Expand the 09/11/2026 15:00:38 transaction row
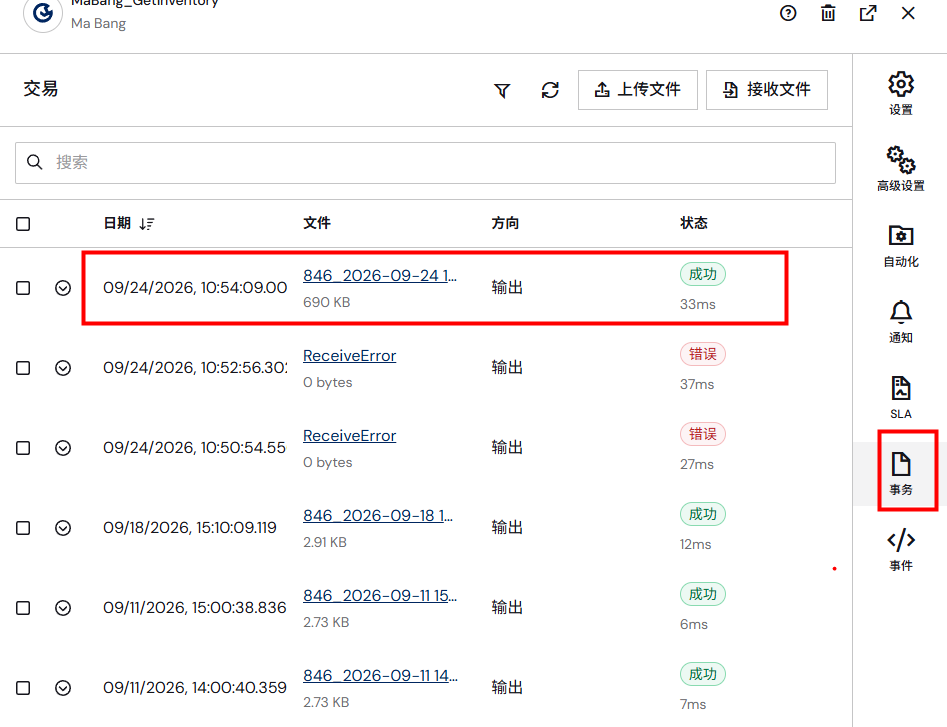The height and width of the screenshot is (727, 947). click(x=63, y=608)
